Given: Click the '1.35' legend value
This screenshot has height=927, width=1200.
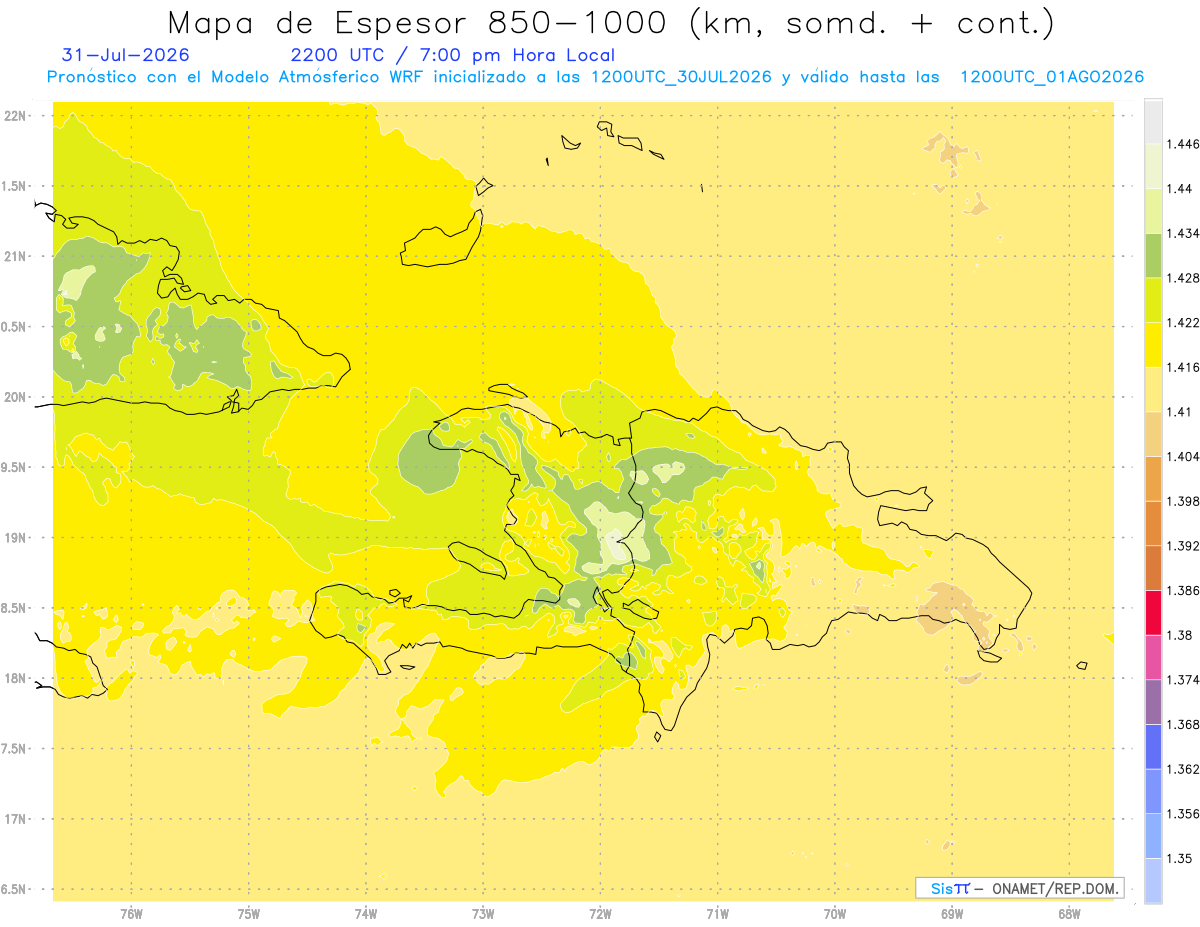Looking at the screenshot, I should click(1179, 858).
